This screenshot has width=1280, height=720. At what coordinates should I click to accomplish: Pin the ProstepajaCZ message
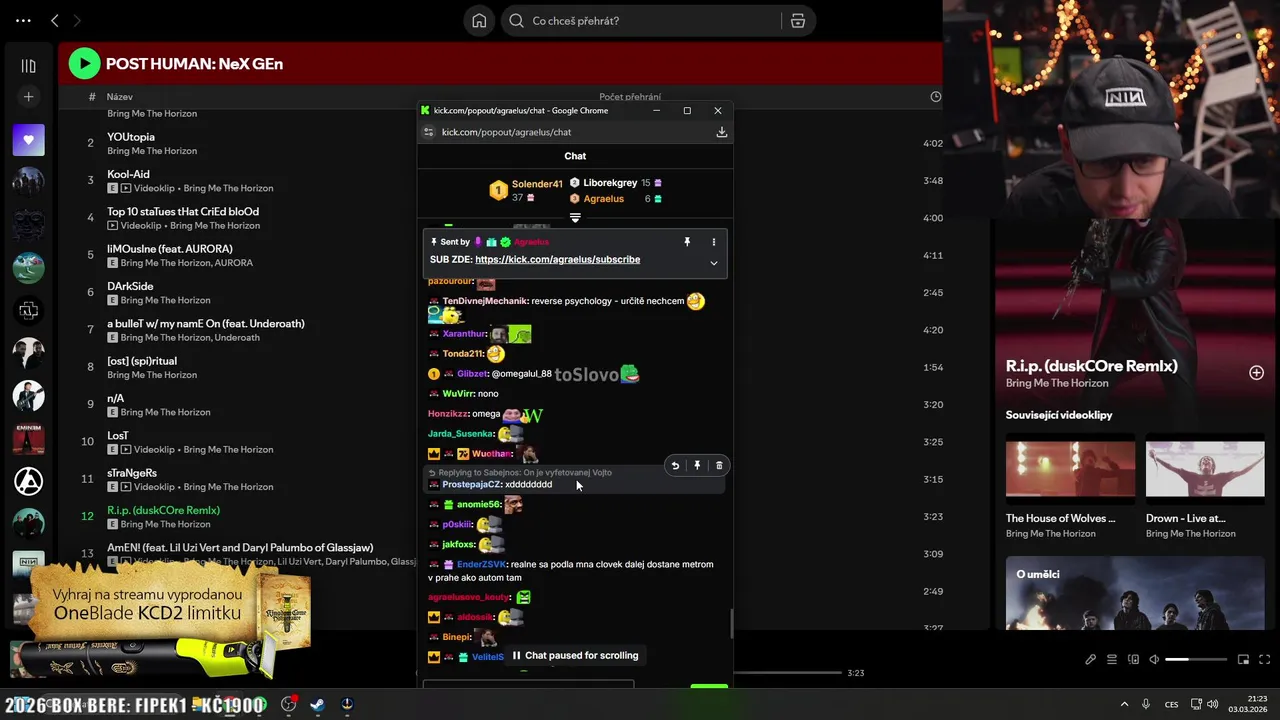697,466
